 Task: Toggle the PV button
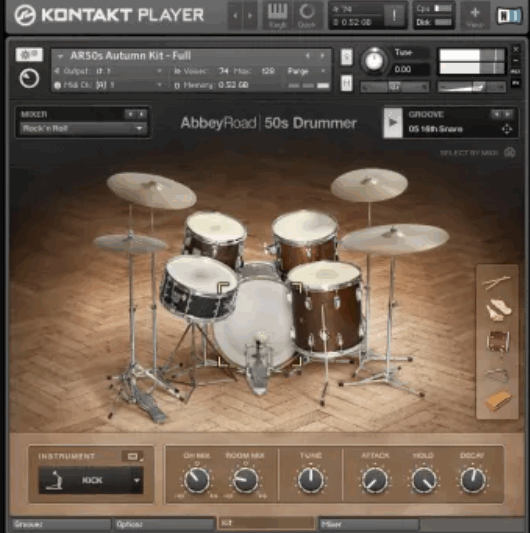click(x=515, y=83)
